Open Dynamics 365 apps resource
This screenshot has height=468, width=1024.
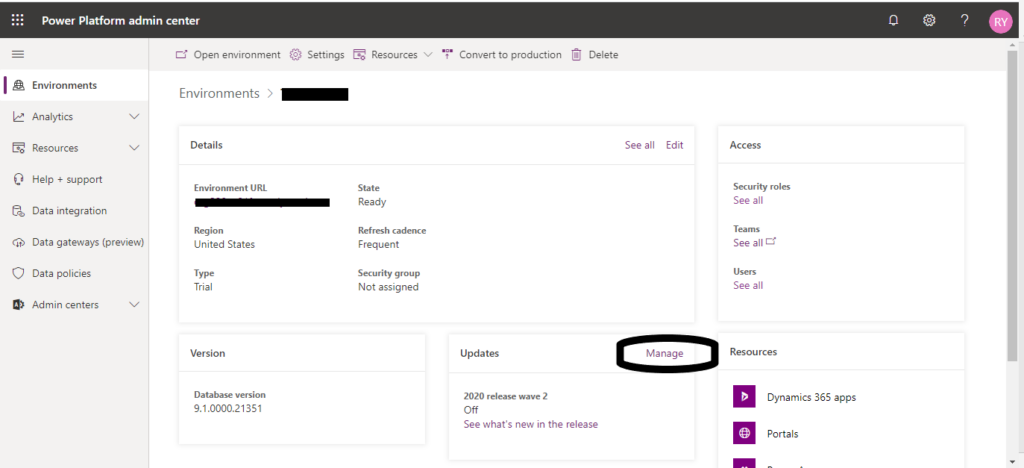tap(811, 397)
